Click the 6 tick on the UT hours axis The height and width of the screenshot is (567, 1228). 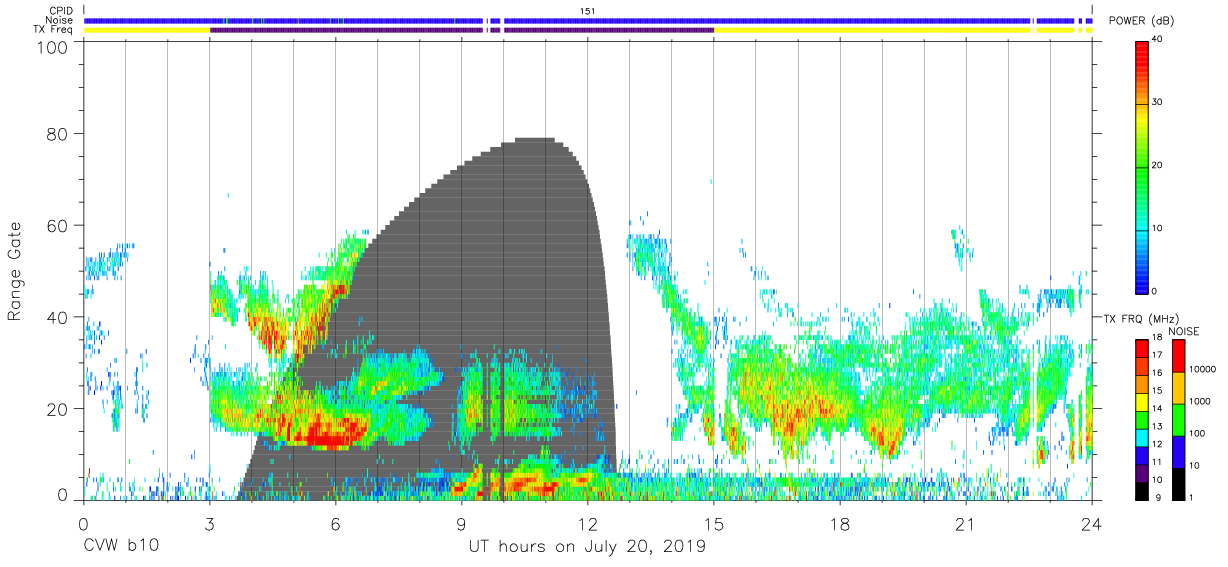point(335,523)
